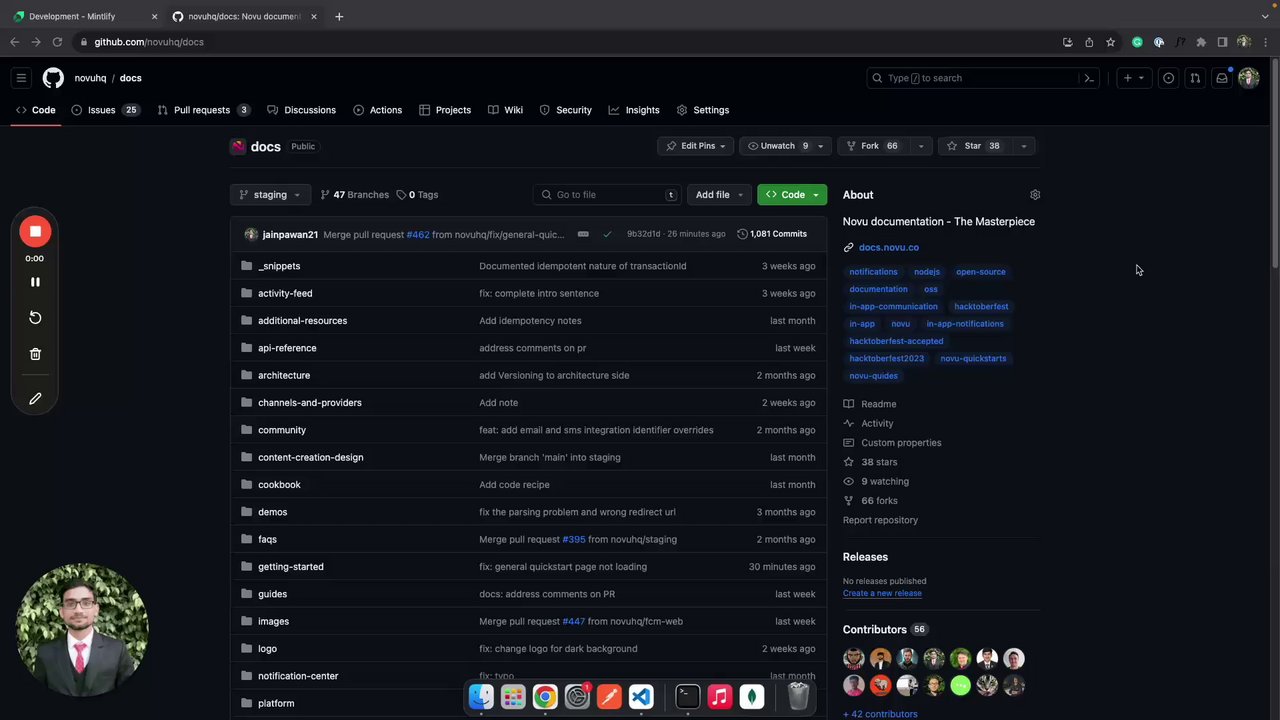Click the Go to file search field
Viewport: 1280px width, 720px height.
pyautogui.click(x=607, y=195)
